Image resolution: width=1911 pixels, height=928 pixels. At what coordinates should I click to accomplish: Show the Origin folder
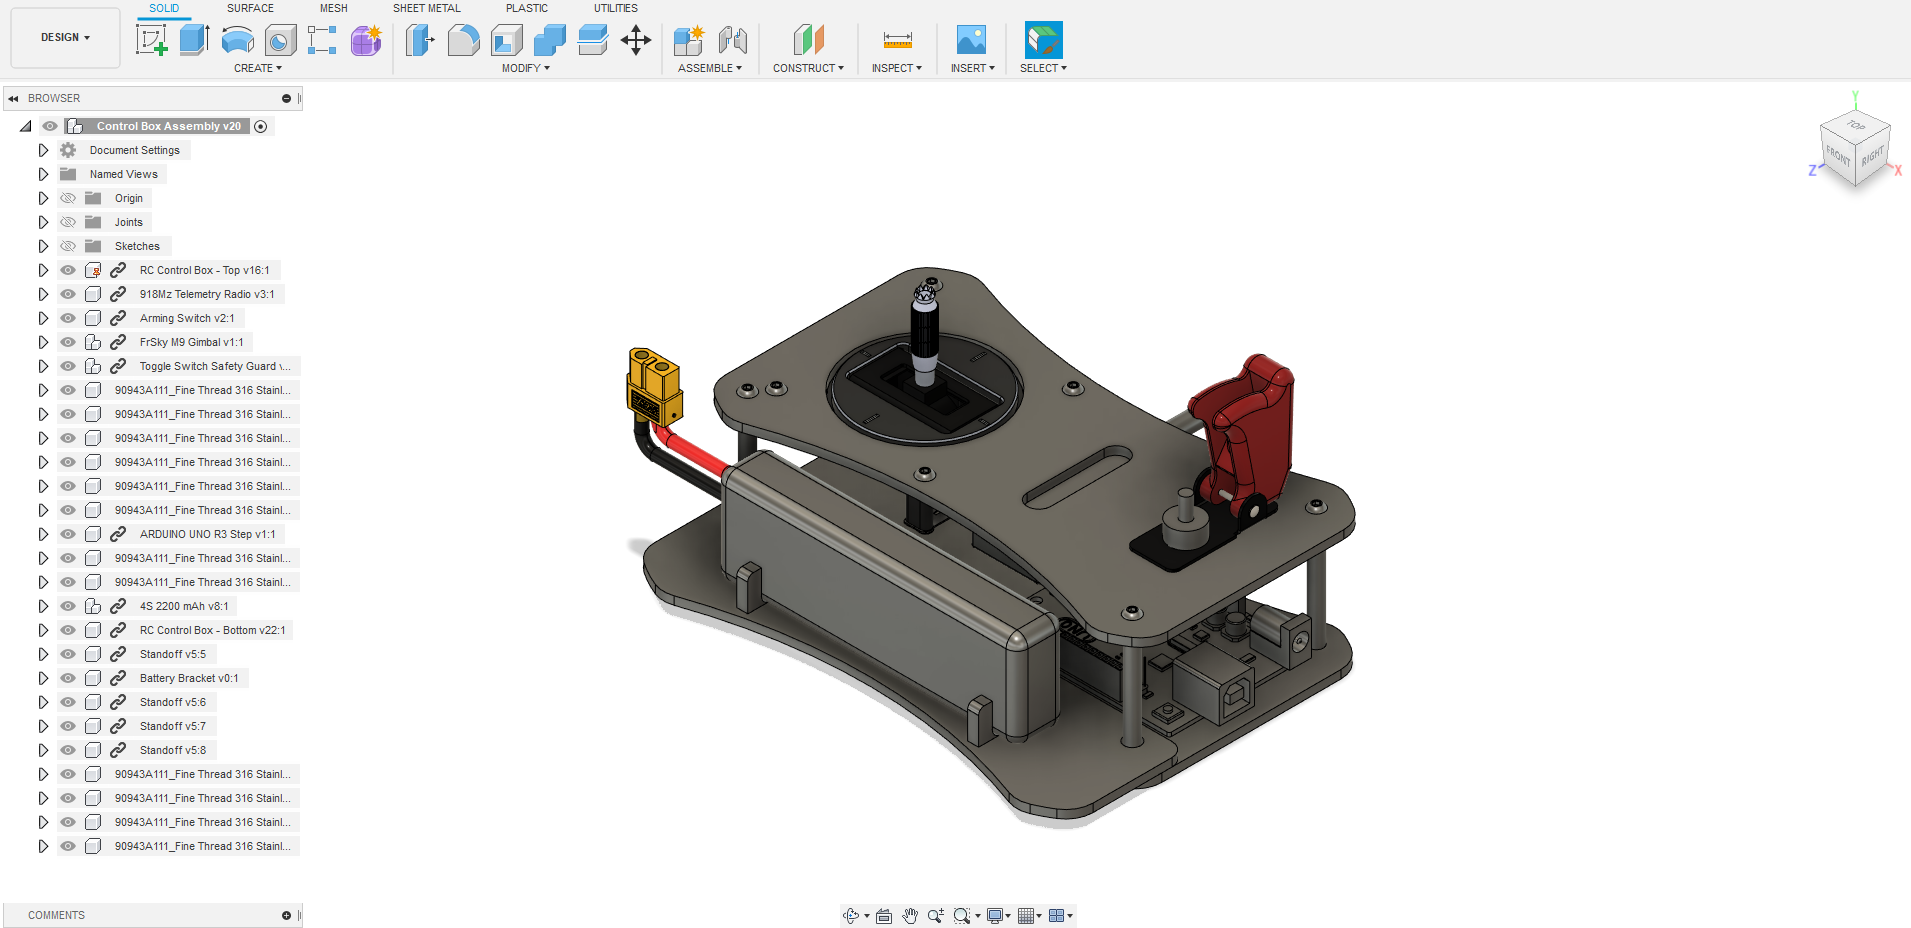[x=67, y=197]
